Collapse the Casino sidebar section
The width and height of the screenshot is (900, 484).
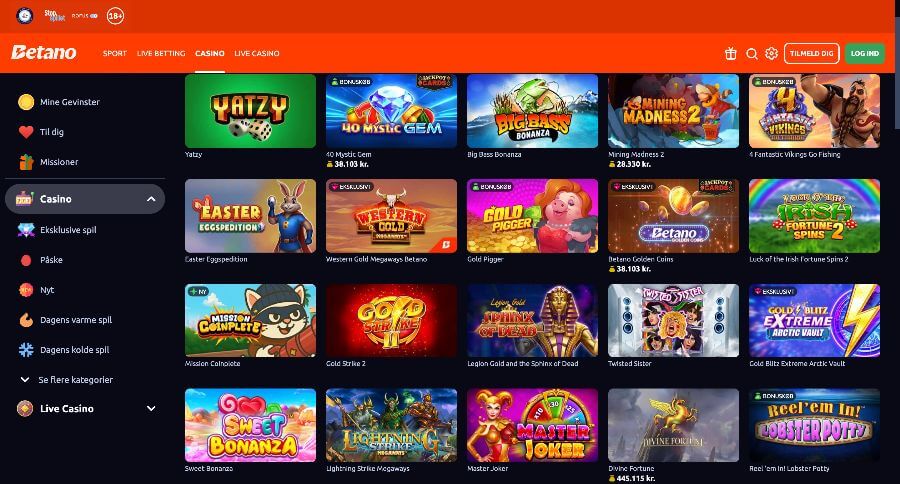[151, 199]
